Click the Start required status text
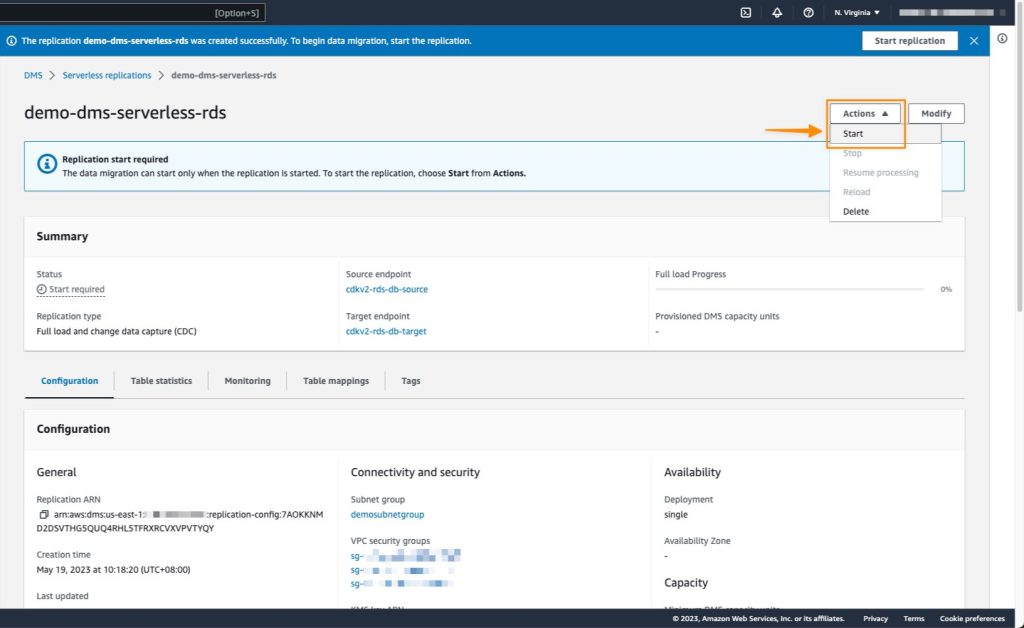This screenshot has height=628, width=1024. point(76,289)
